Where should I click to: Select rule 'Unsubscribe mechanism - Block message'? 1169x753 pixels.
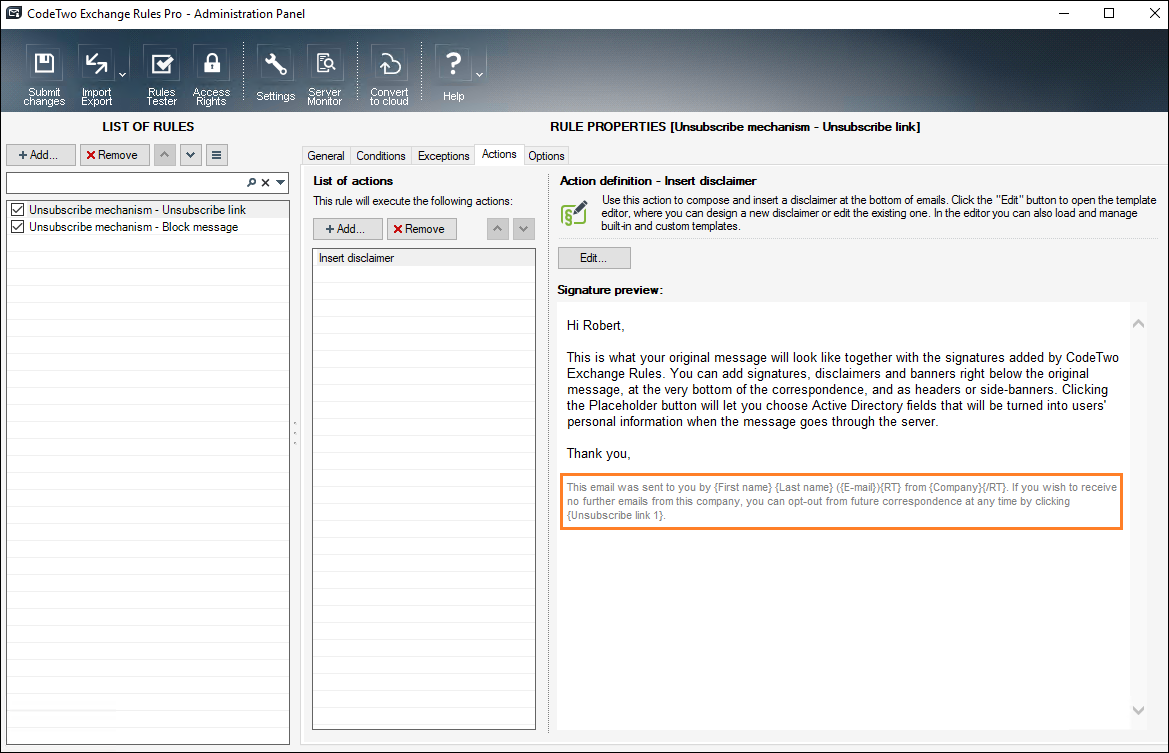click(148, 227)
